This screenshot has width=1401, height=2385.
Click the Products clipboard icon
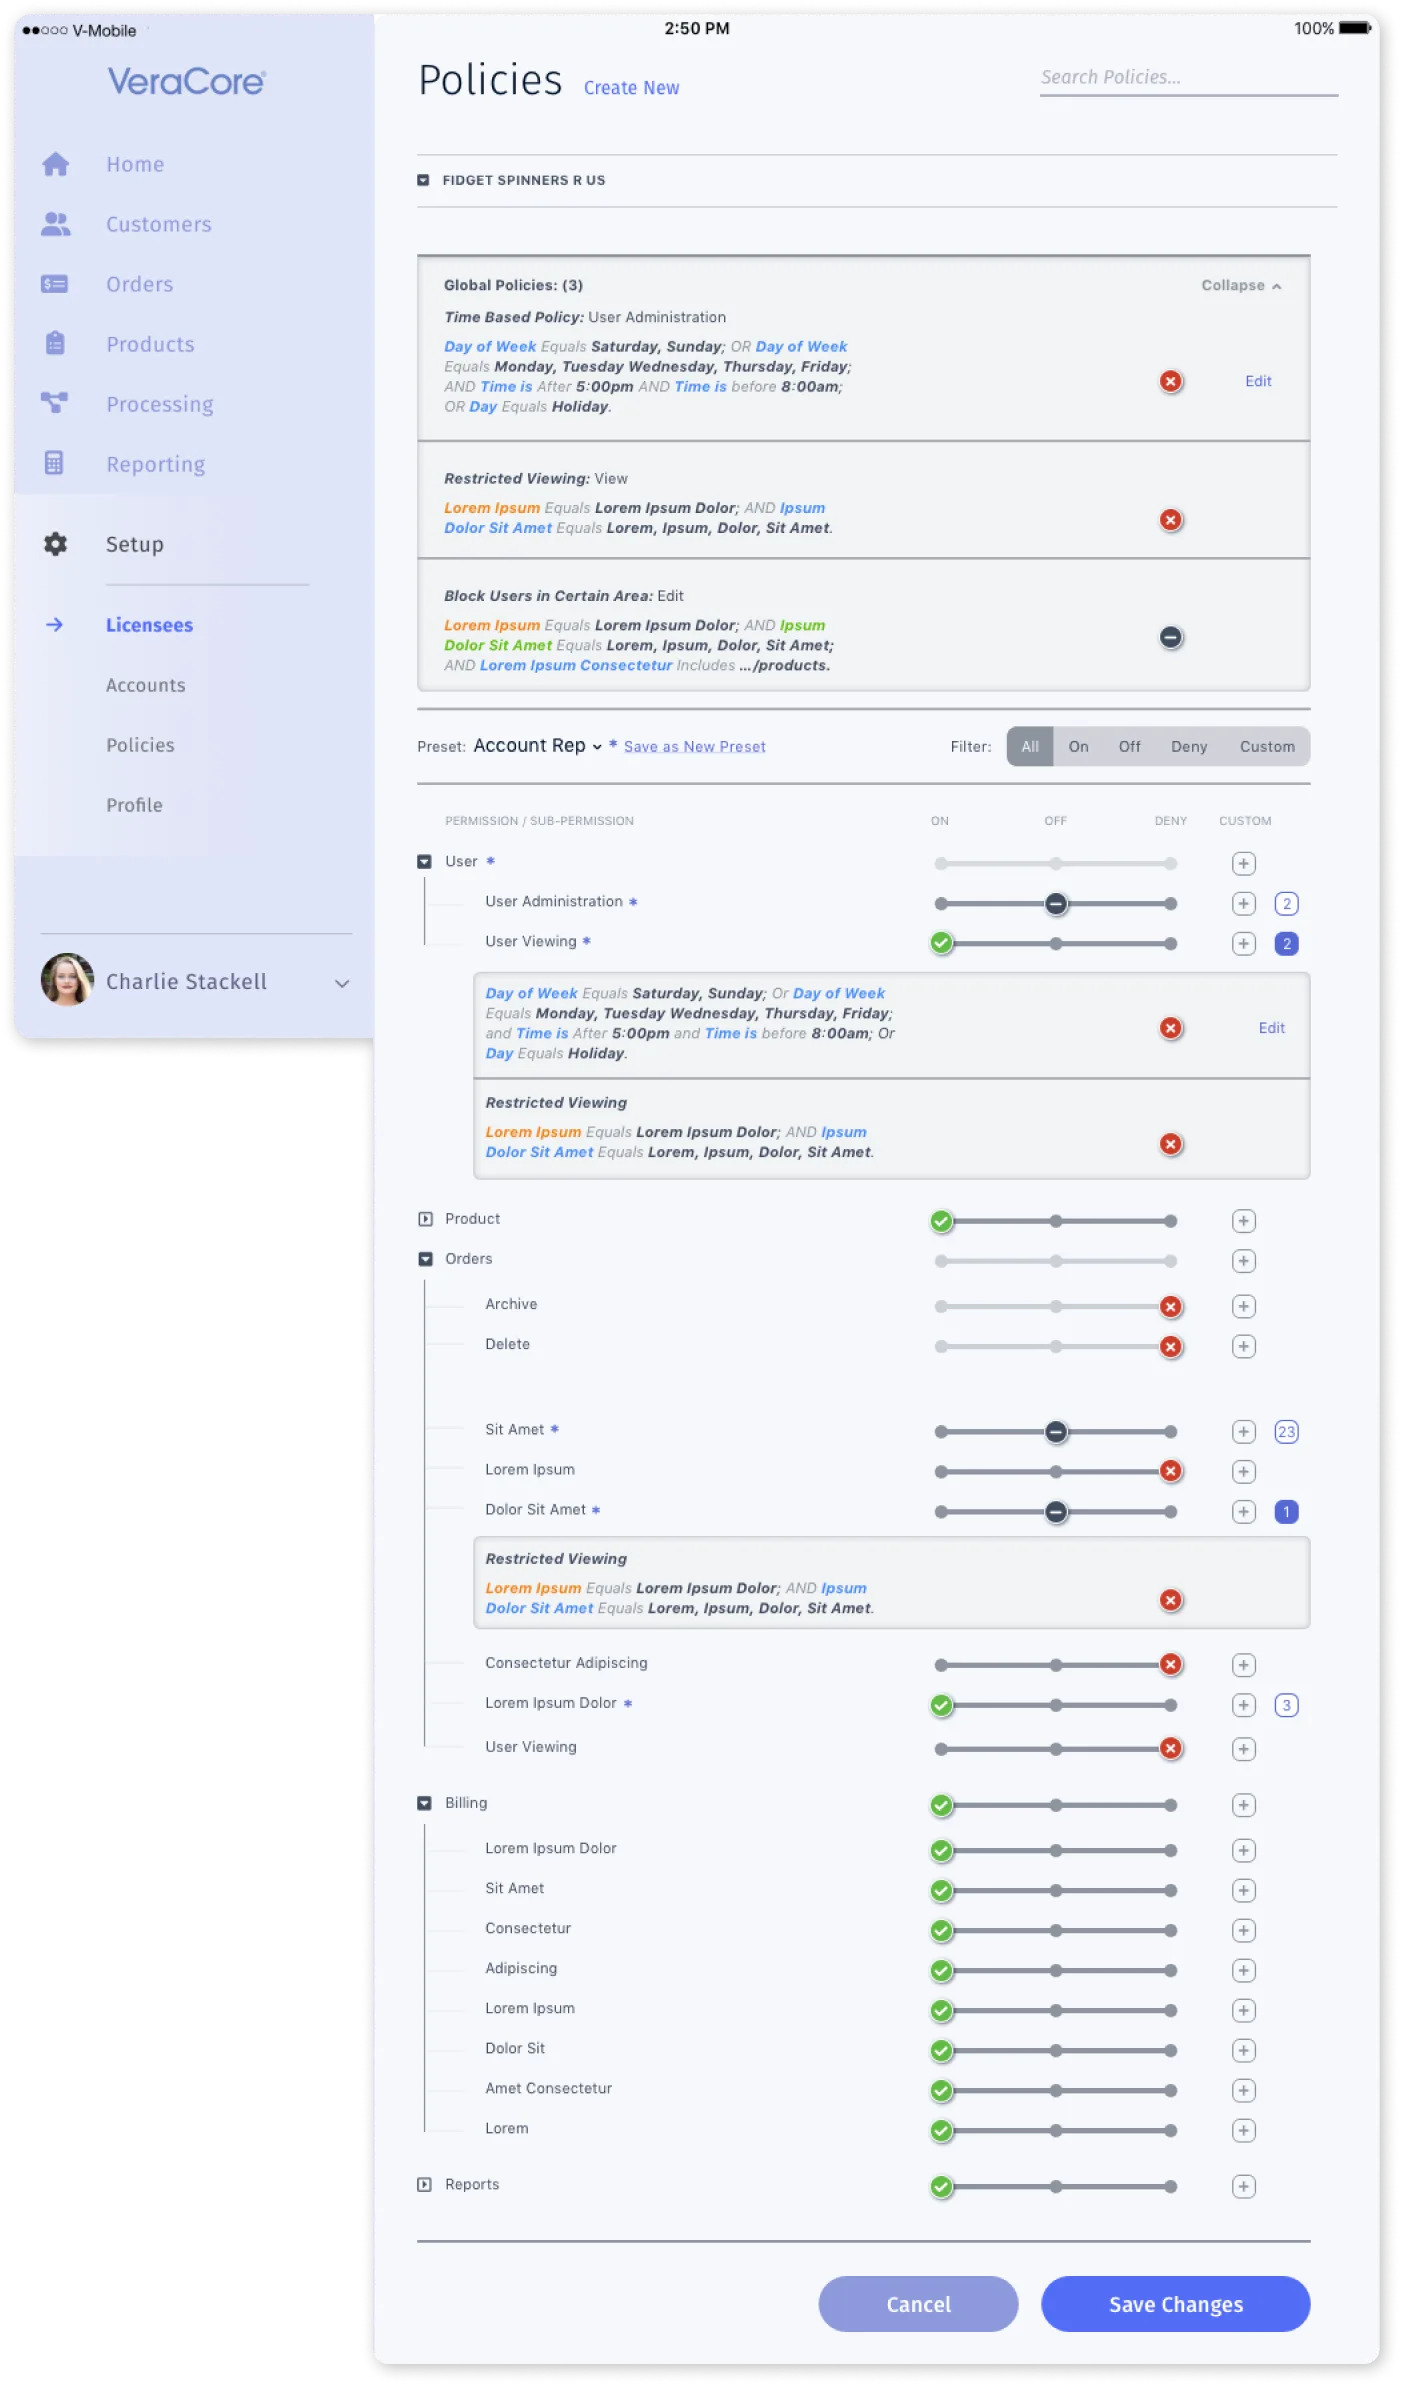(55, 343)
